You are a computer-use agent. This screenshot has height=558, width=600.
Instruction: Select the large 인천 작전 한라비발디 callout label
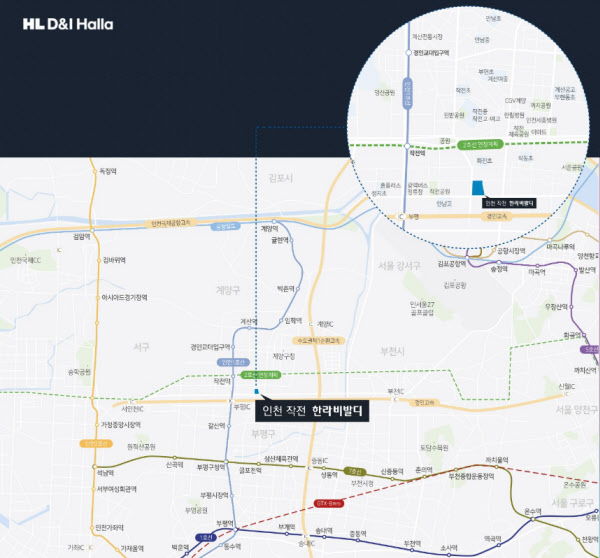pos(312,411)
